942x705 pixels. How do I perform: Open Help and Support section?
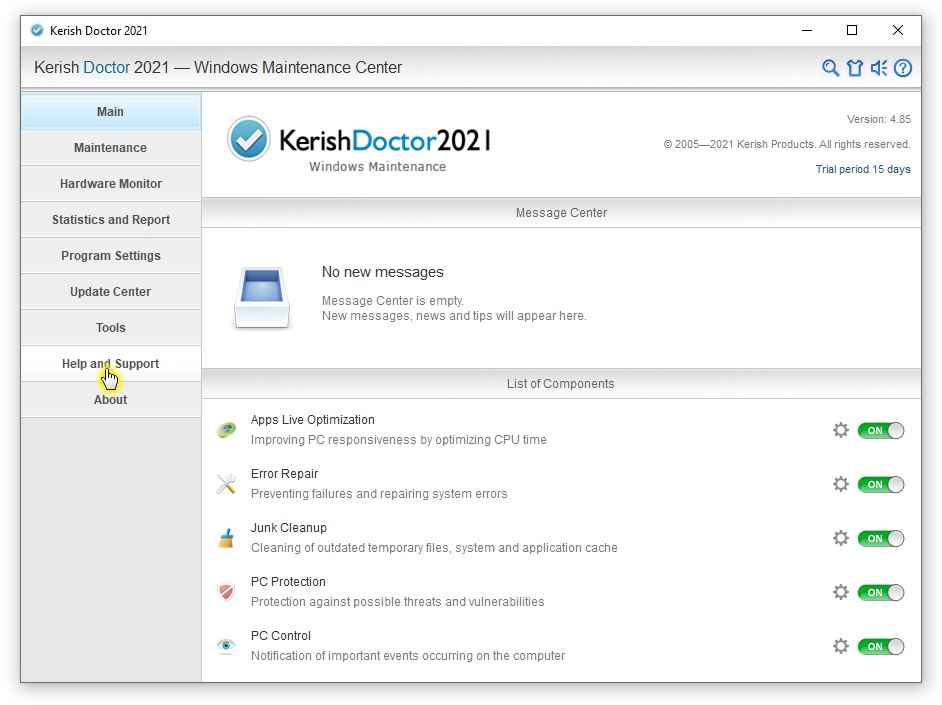coord(110,364)
